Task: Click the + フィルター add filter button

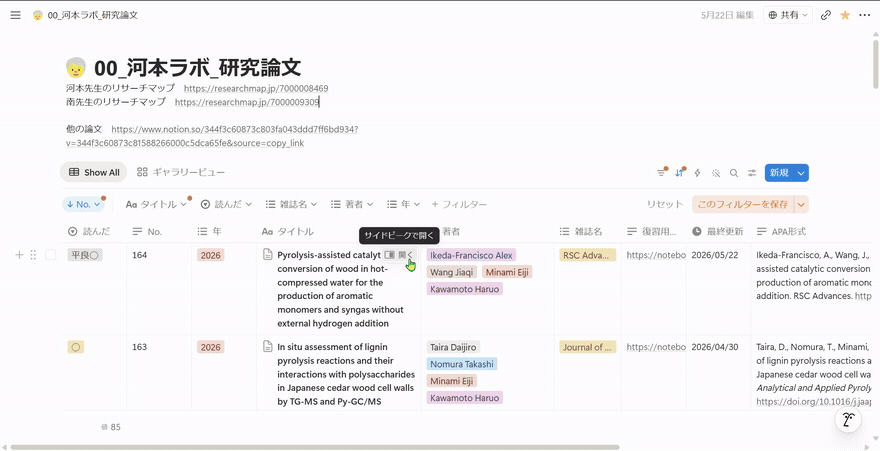Action: (459, 204)
